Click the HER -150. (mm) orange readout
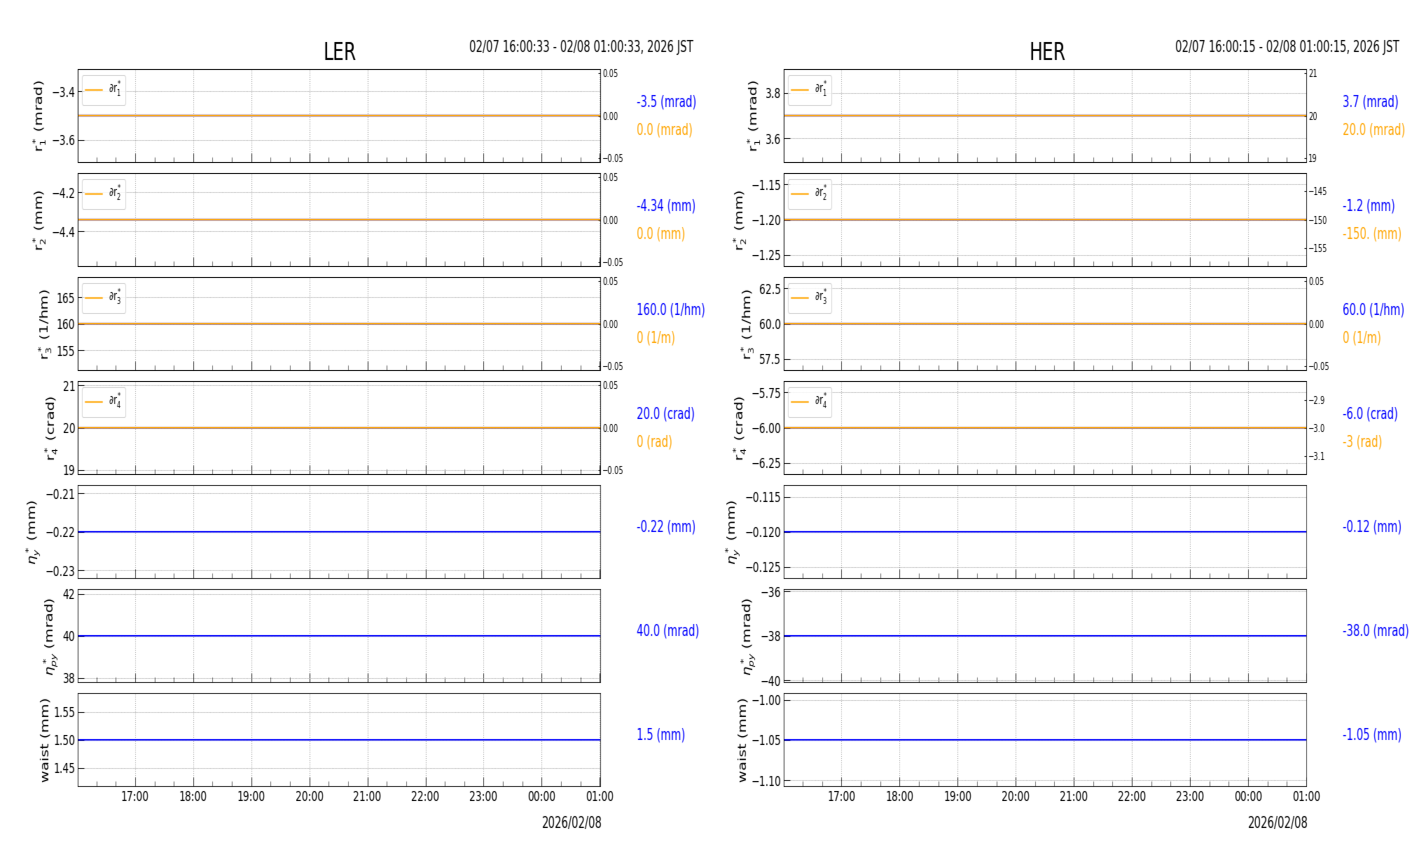1412x864 pixels. [1371, 234]
